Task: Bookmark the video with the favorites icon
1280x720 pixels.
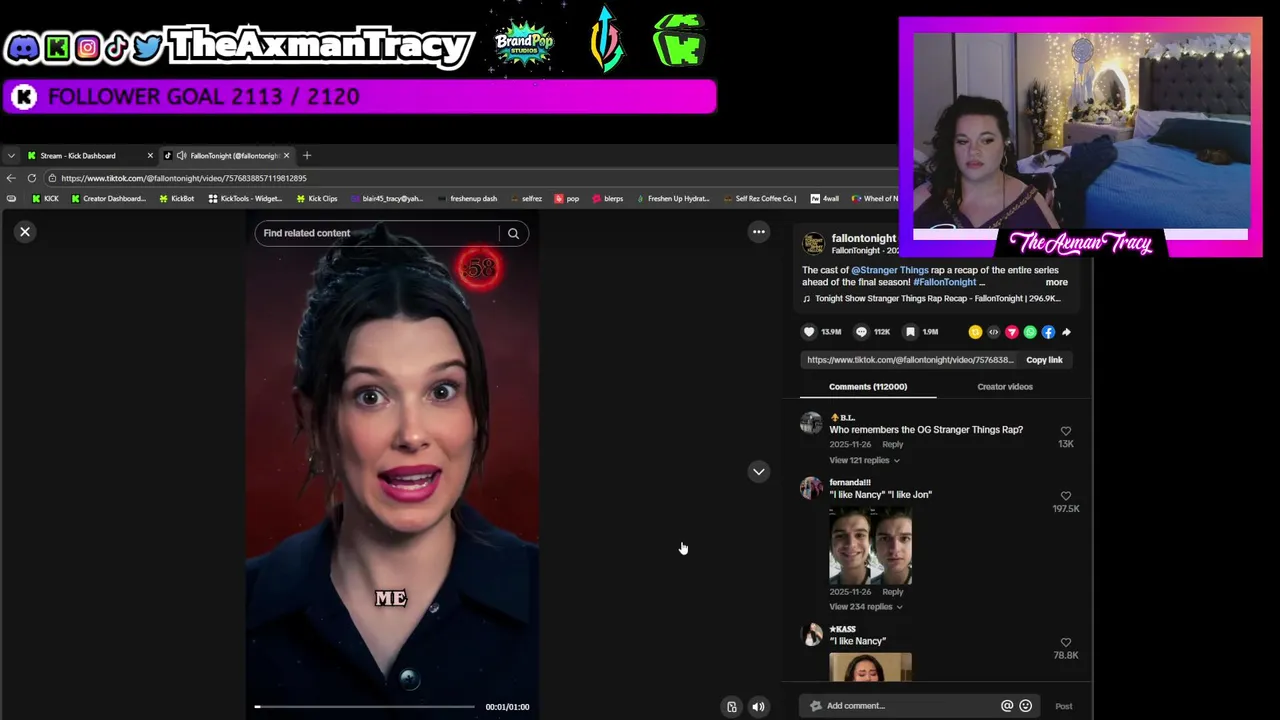Action: (910, 332)
